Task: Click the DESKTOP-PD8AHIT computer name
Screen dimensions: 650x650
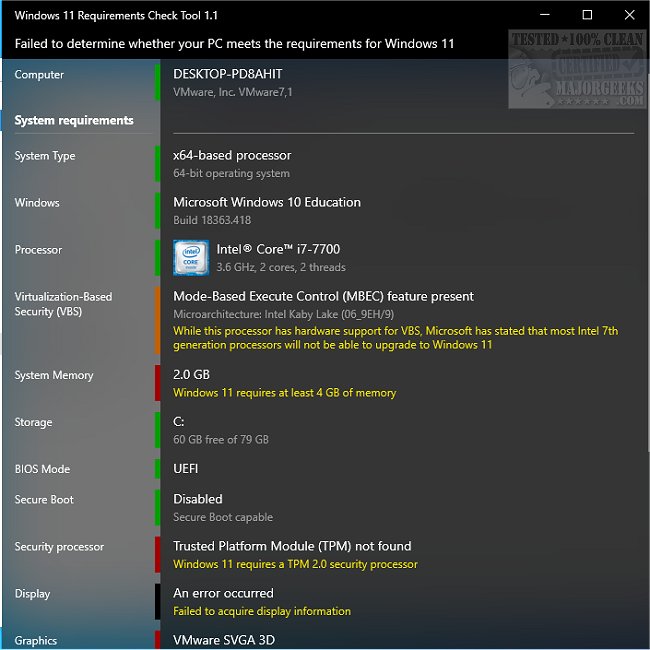Action: coord(228,73)
